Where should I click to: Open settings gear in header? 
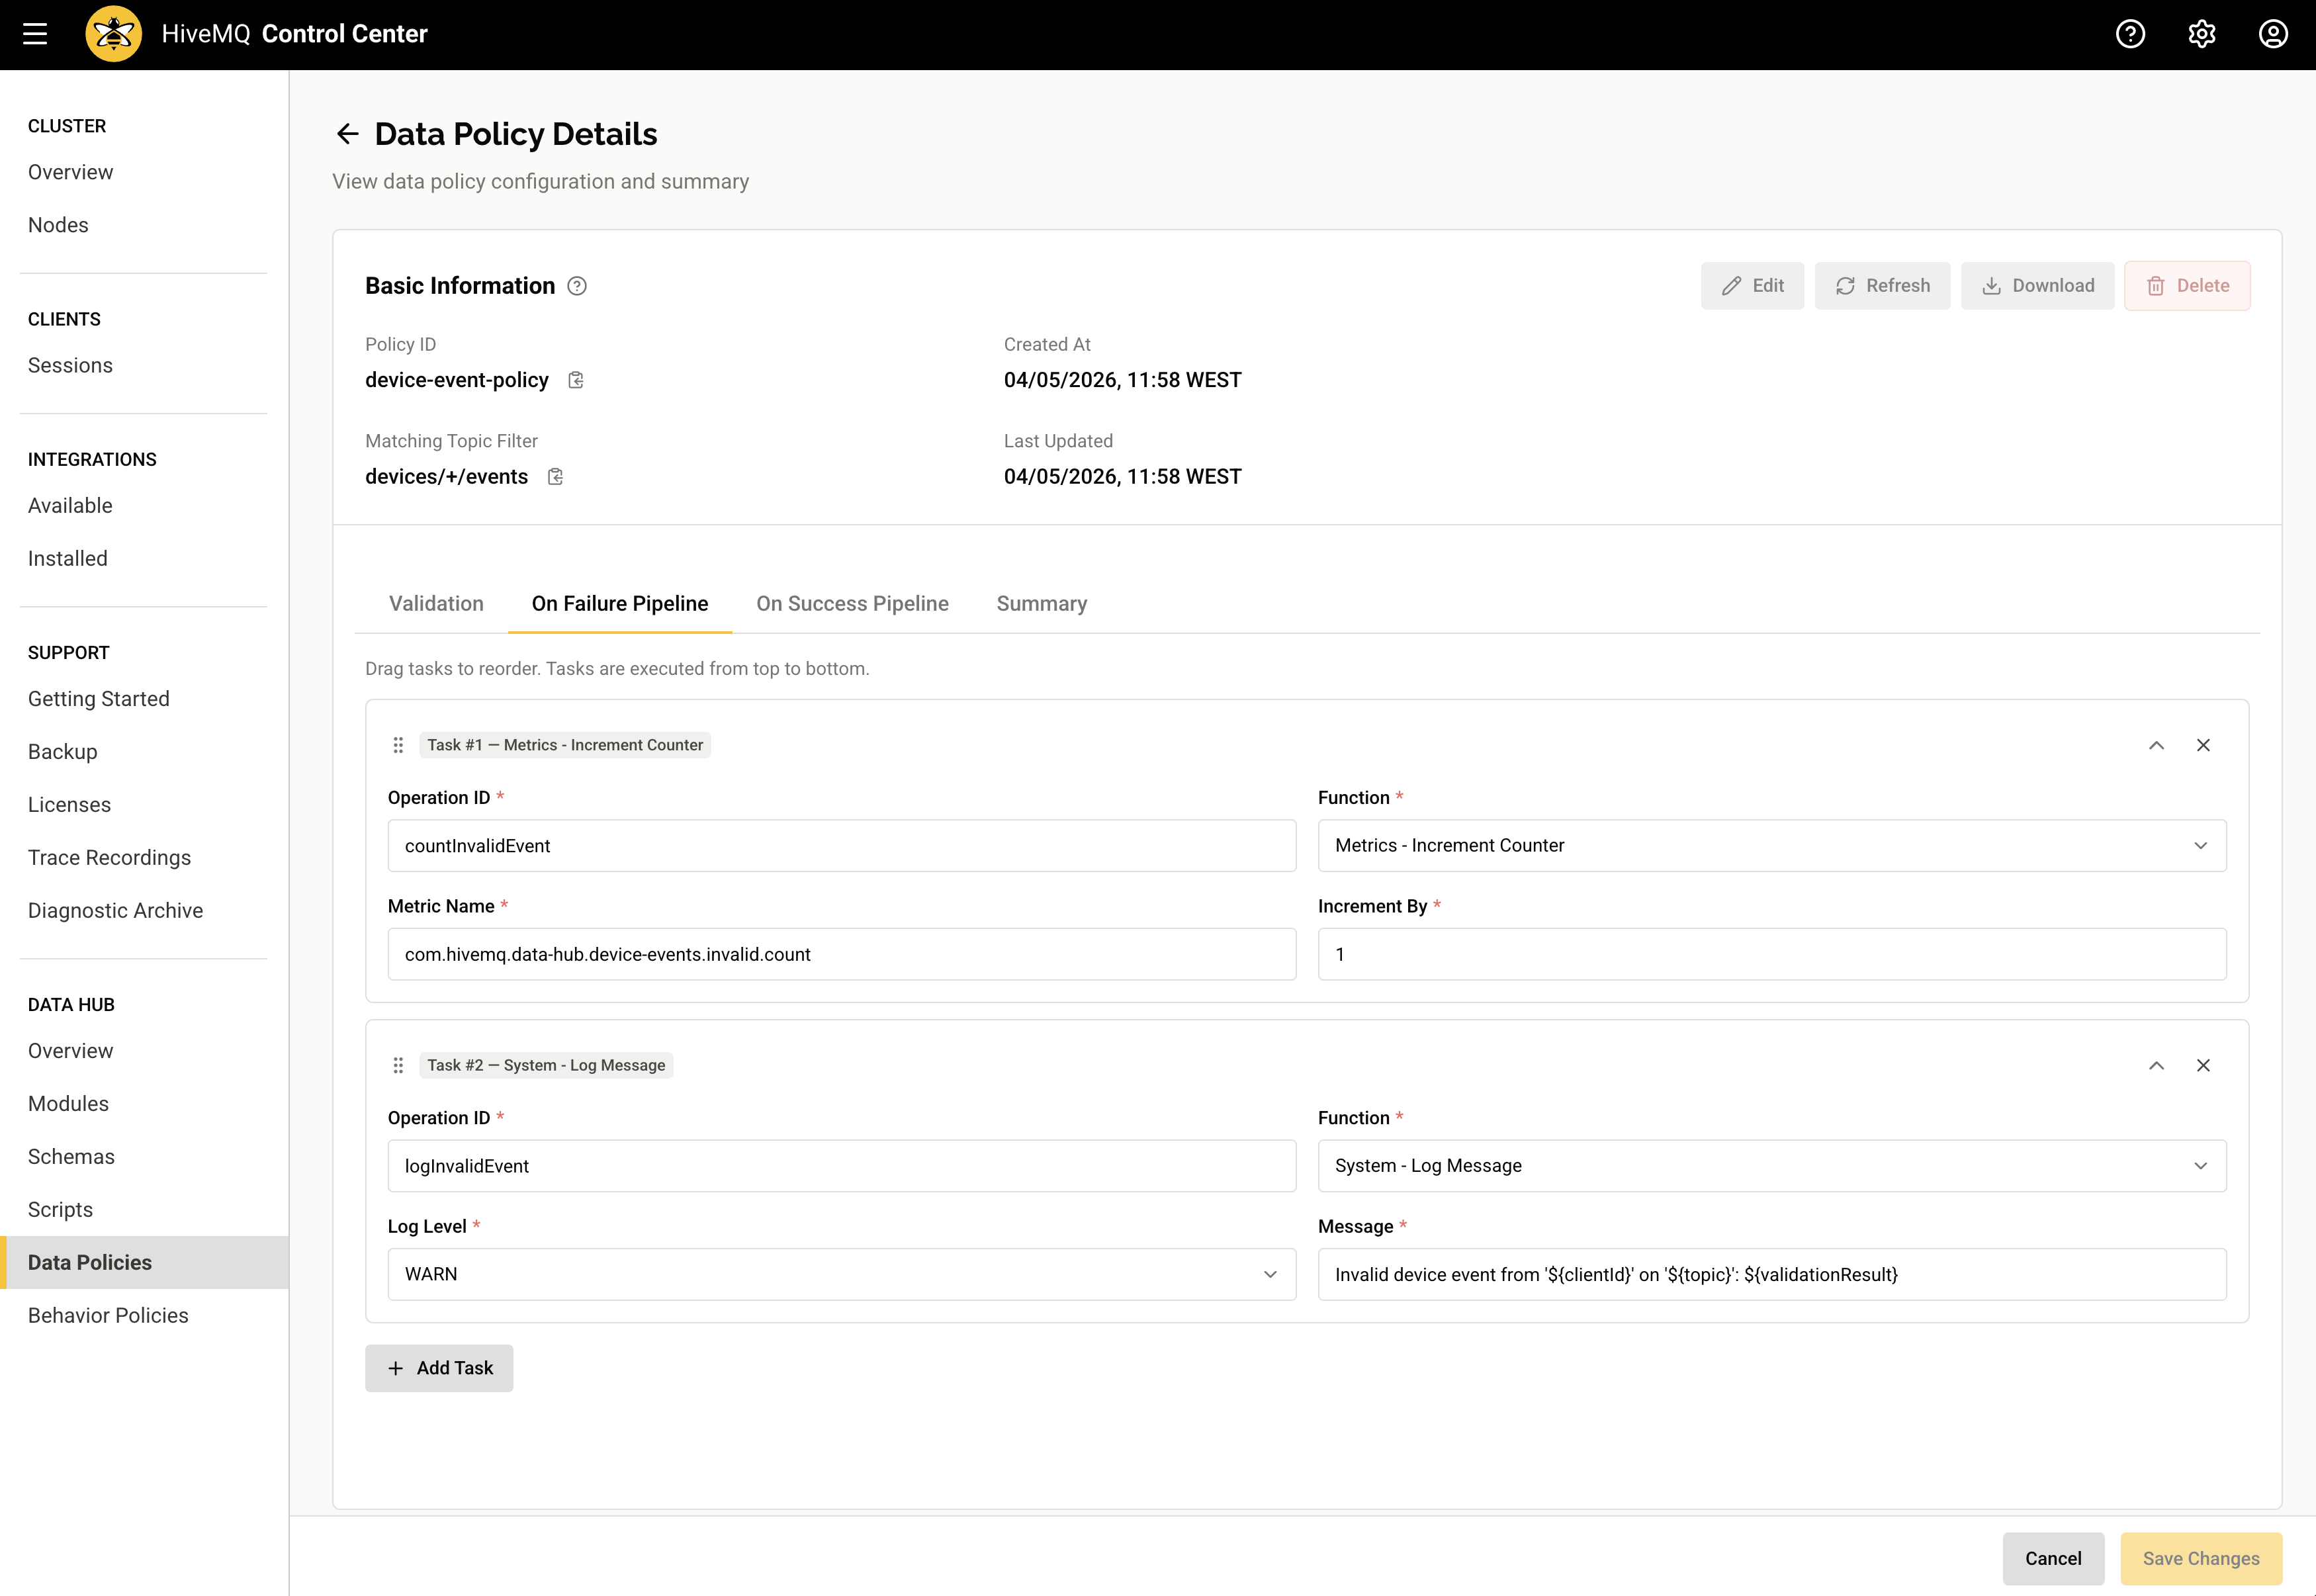click(2202, 34)
